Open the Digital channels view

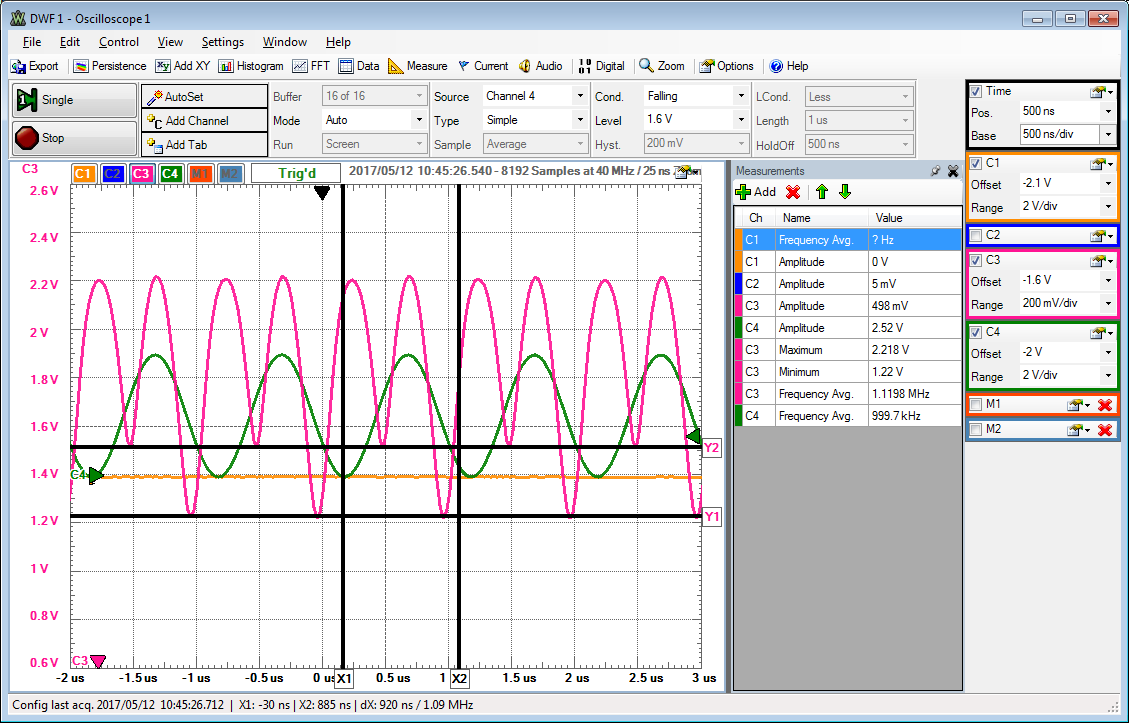pos(601,66)
